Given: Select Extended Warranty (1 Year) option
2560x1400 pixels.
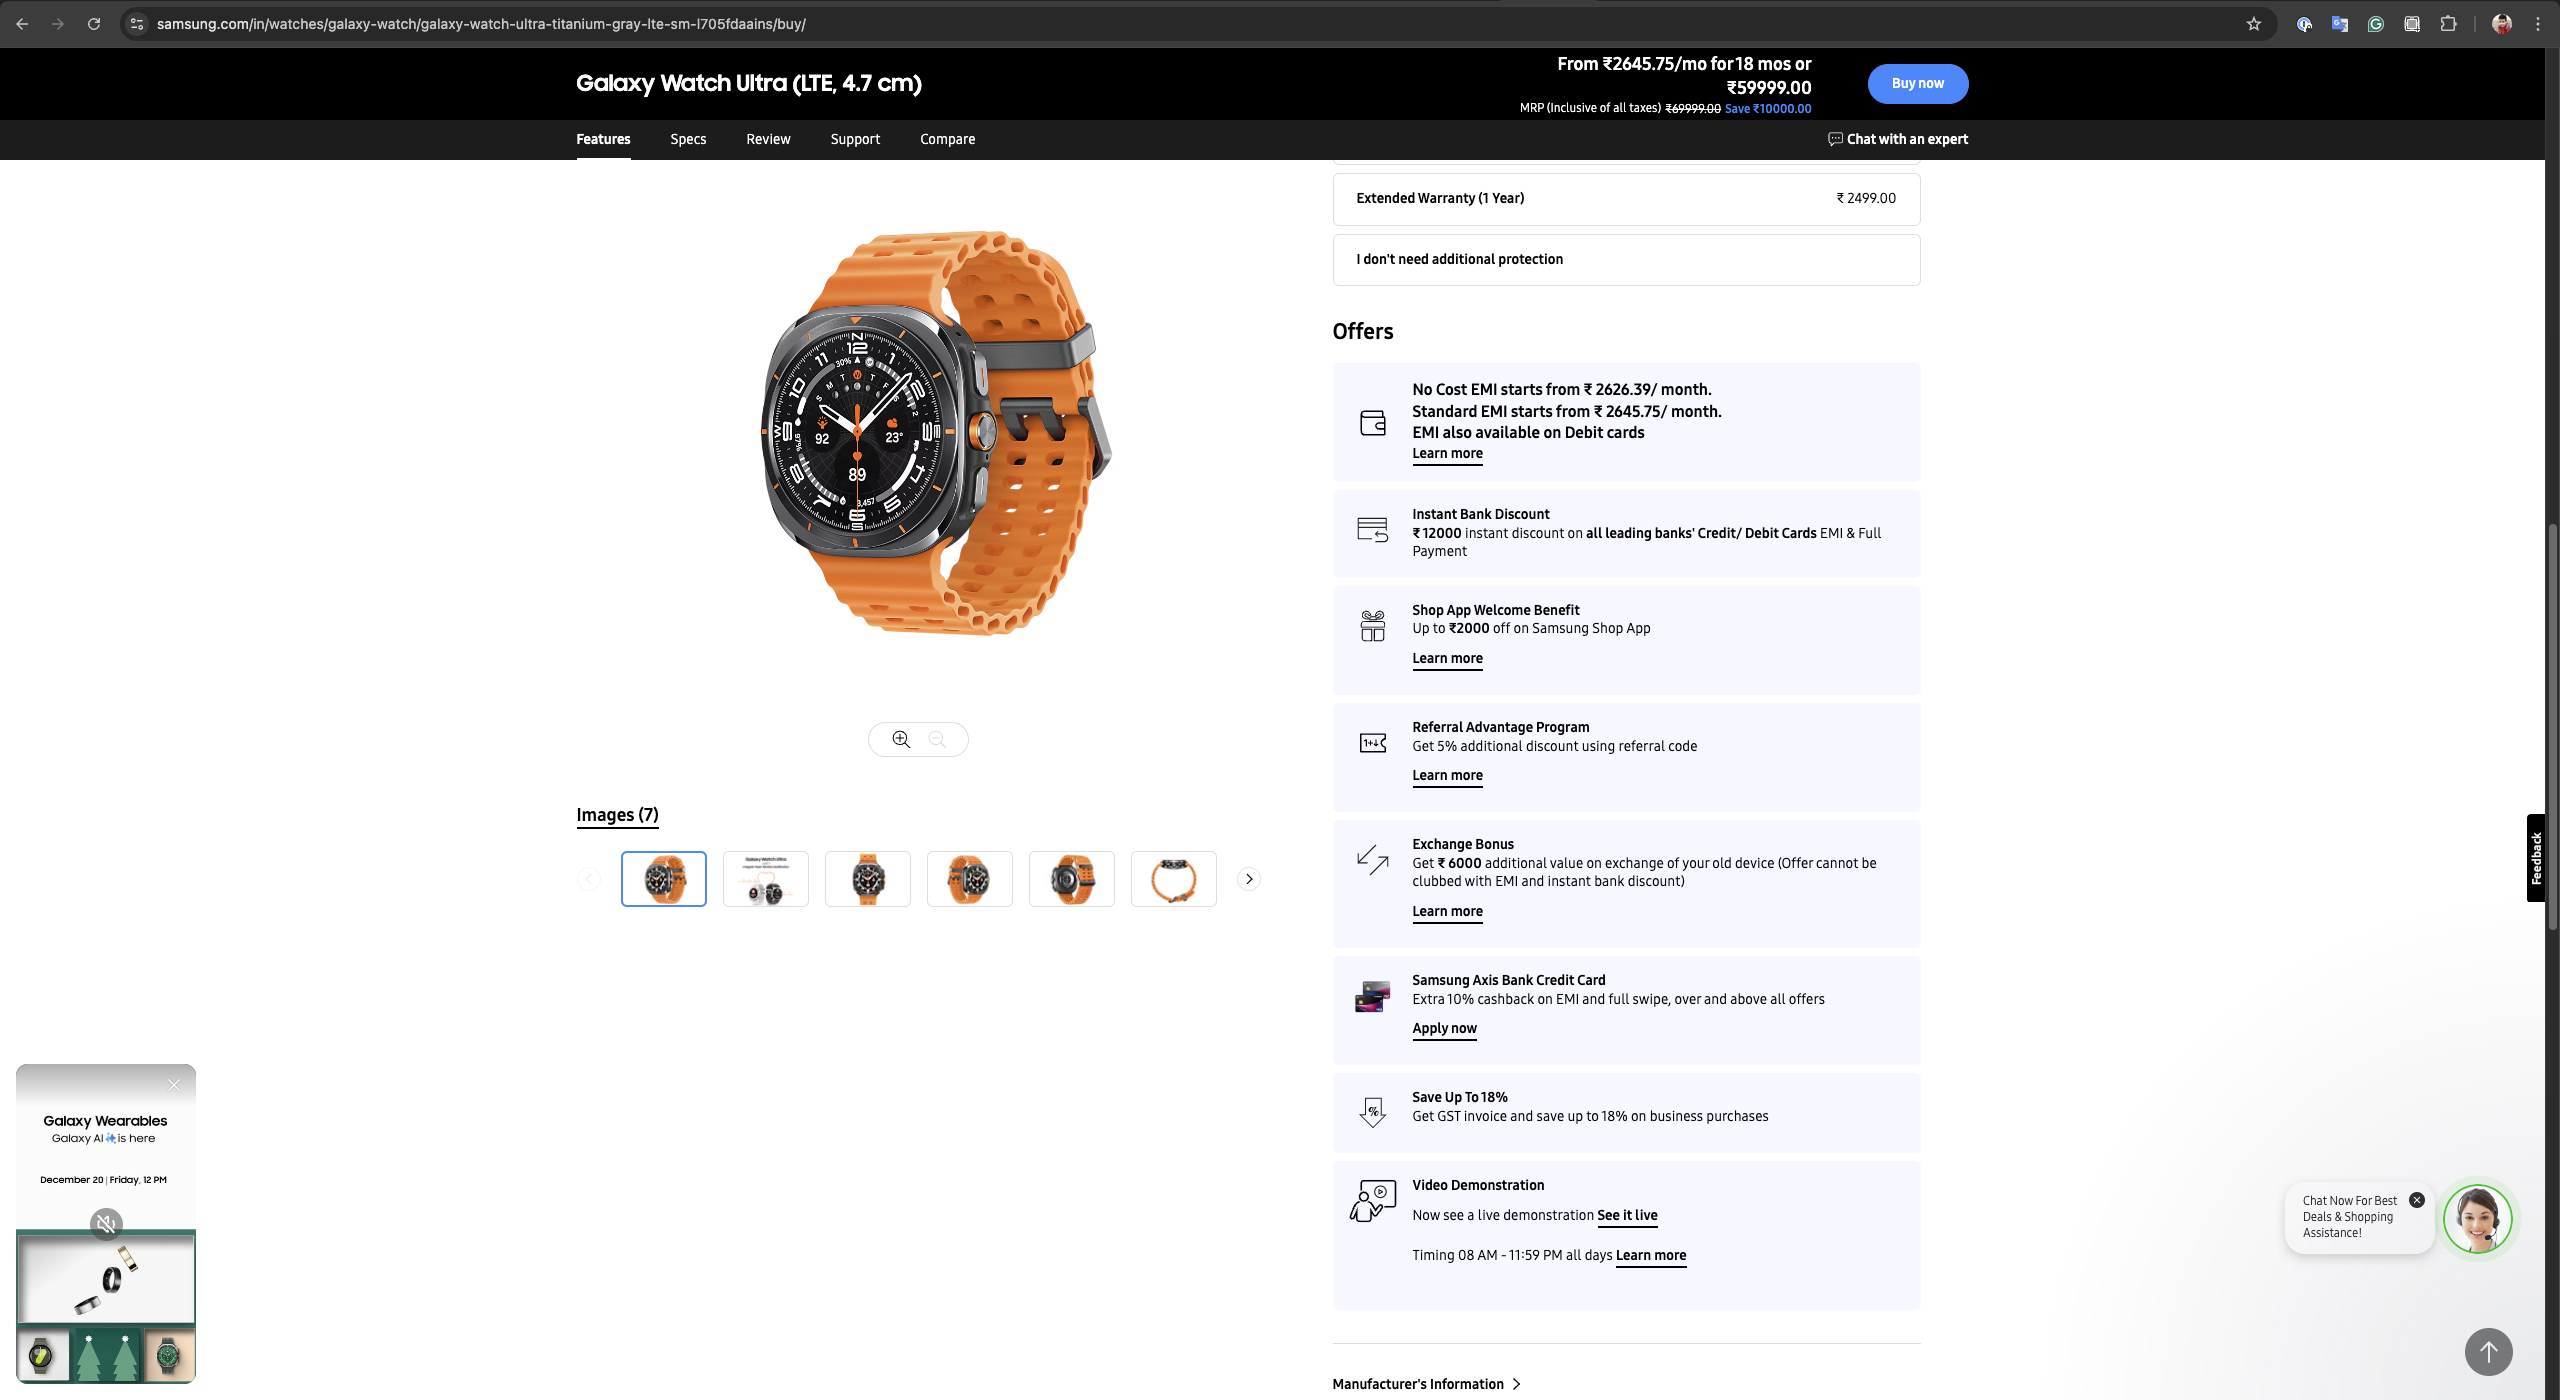Looking at the screenshot, I should coord(1626,198).
